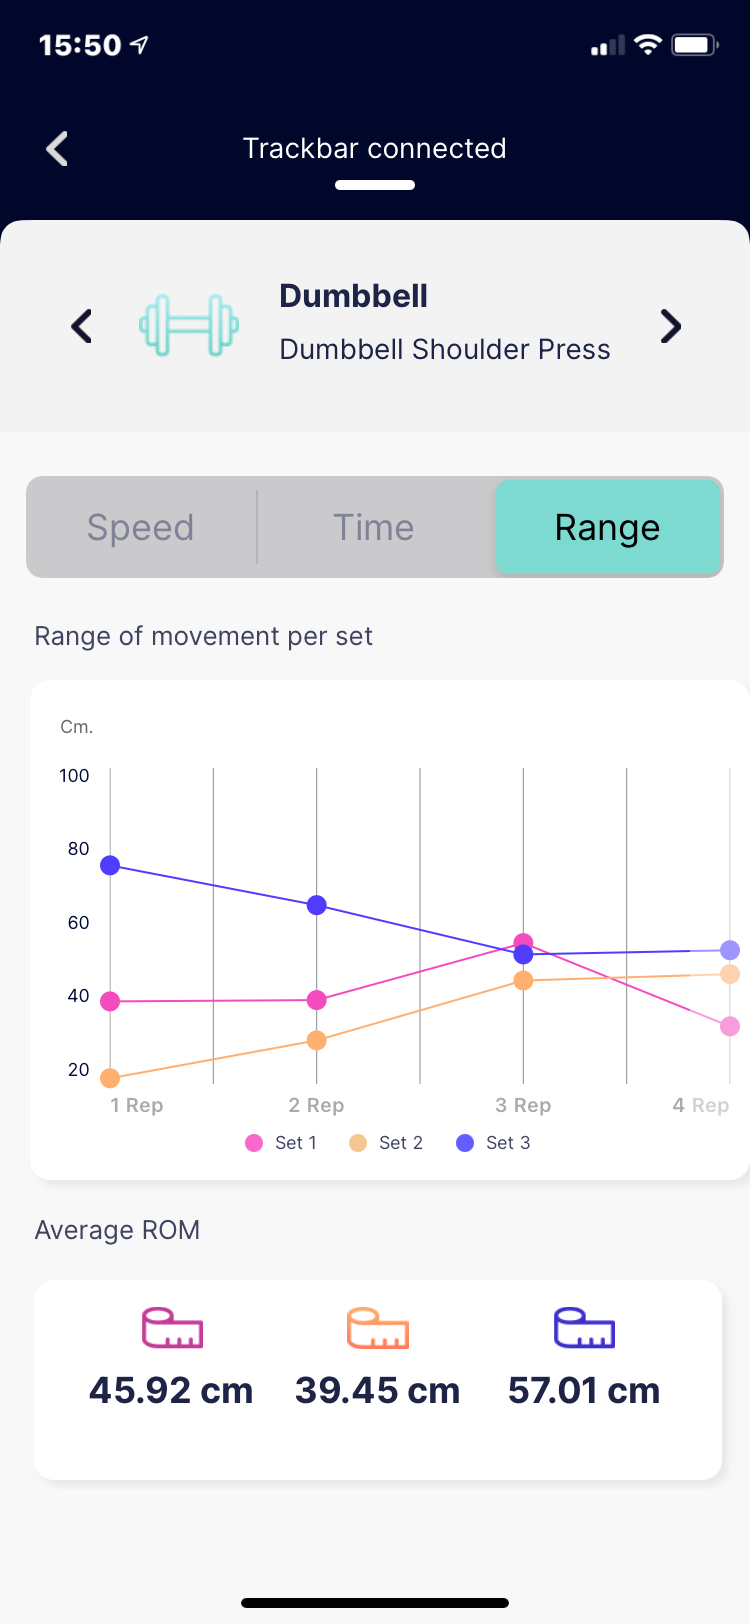Tap the battery indicator icon
Viewport: 750px width, 1624px height.
(696, 44)
